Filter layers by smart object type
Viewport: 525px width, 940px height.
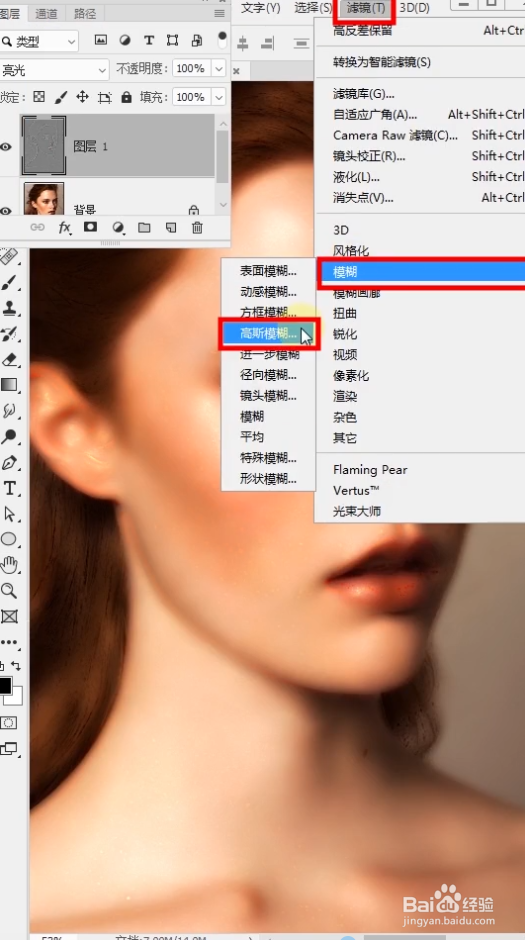click(x=197, y=40)
